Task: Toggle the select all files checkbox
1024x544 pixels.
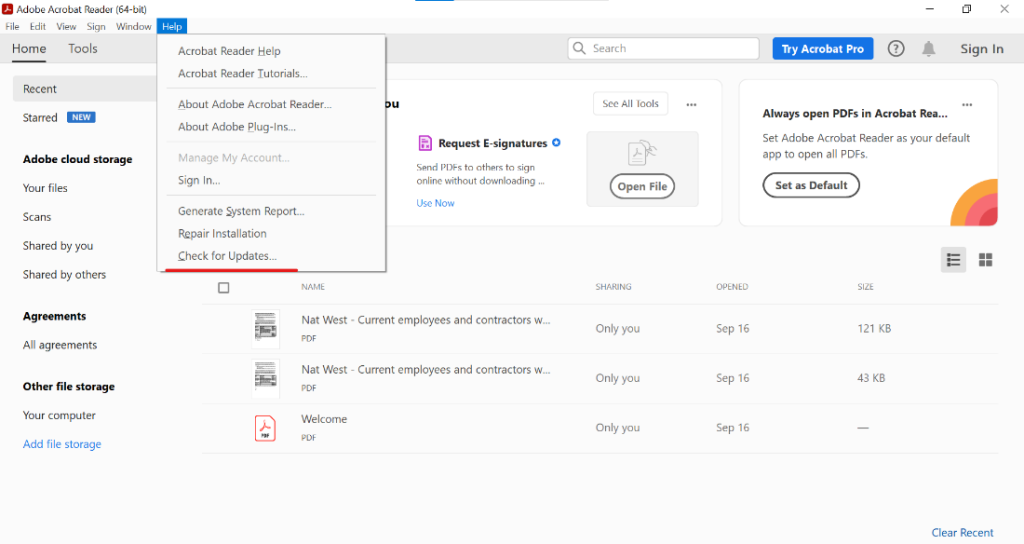Action: point(223,287)
